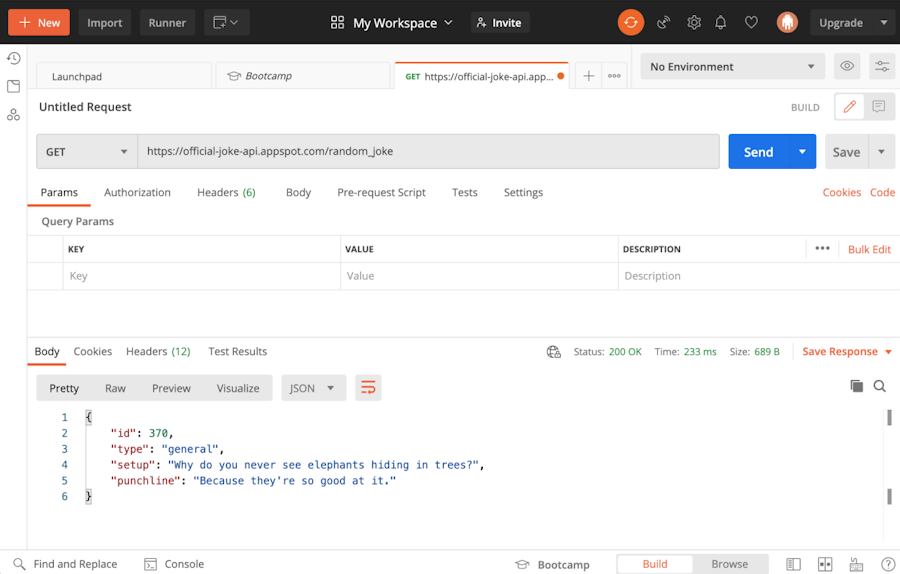Open the manage environments sliders icon
The width and height of the screenshot is (900, 574).
(x=882, y=66)
